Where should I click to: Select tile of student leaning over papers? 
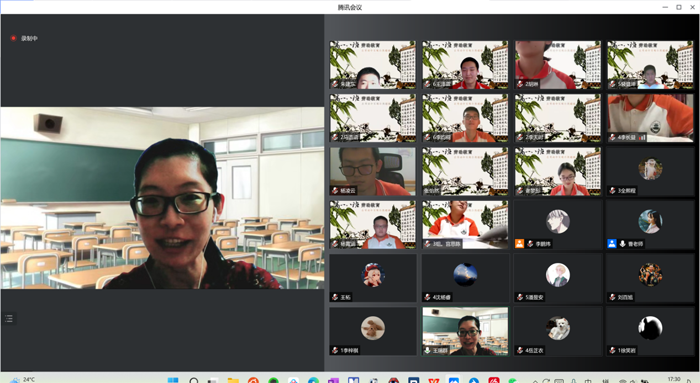[465, 225]
